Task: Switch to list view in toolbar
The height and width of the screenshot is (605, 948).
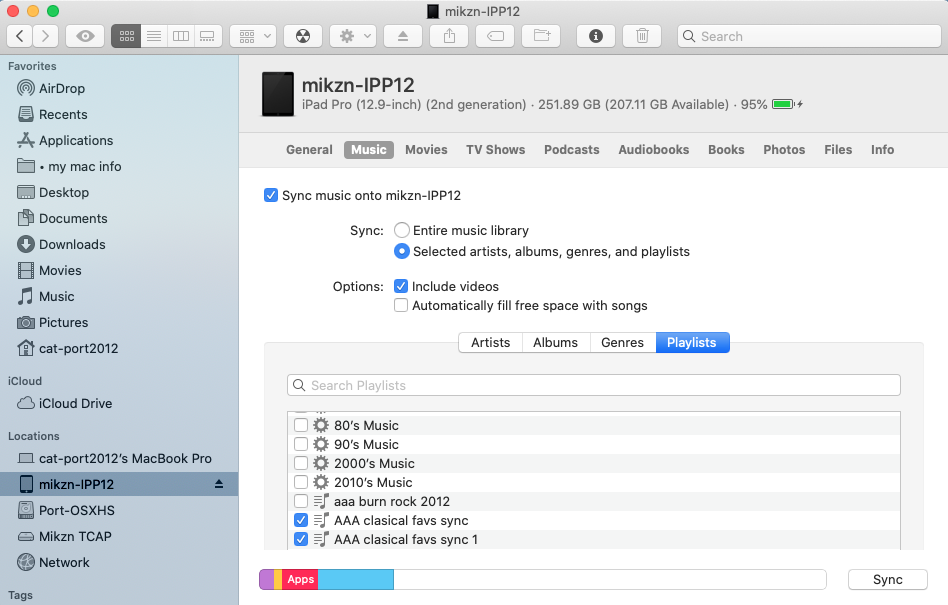Action: tap(154, 36)
